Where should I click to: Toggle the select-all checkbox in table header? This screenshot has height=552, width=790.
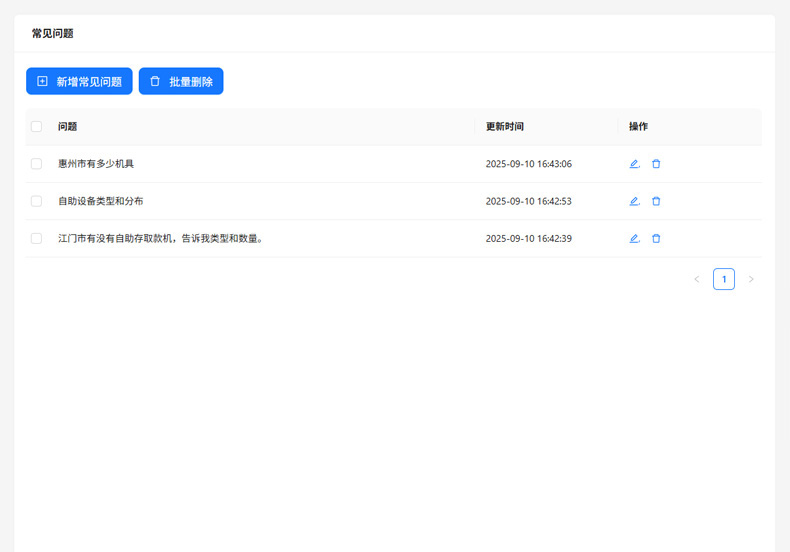37,127
